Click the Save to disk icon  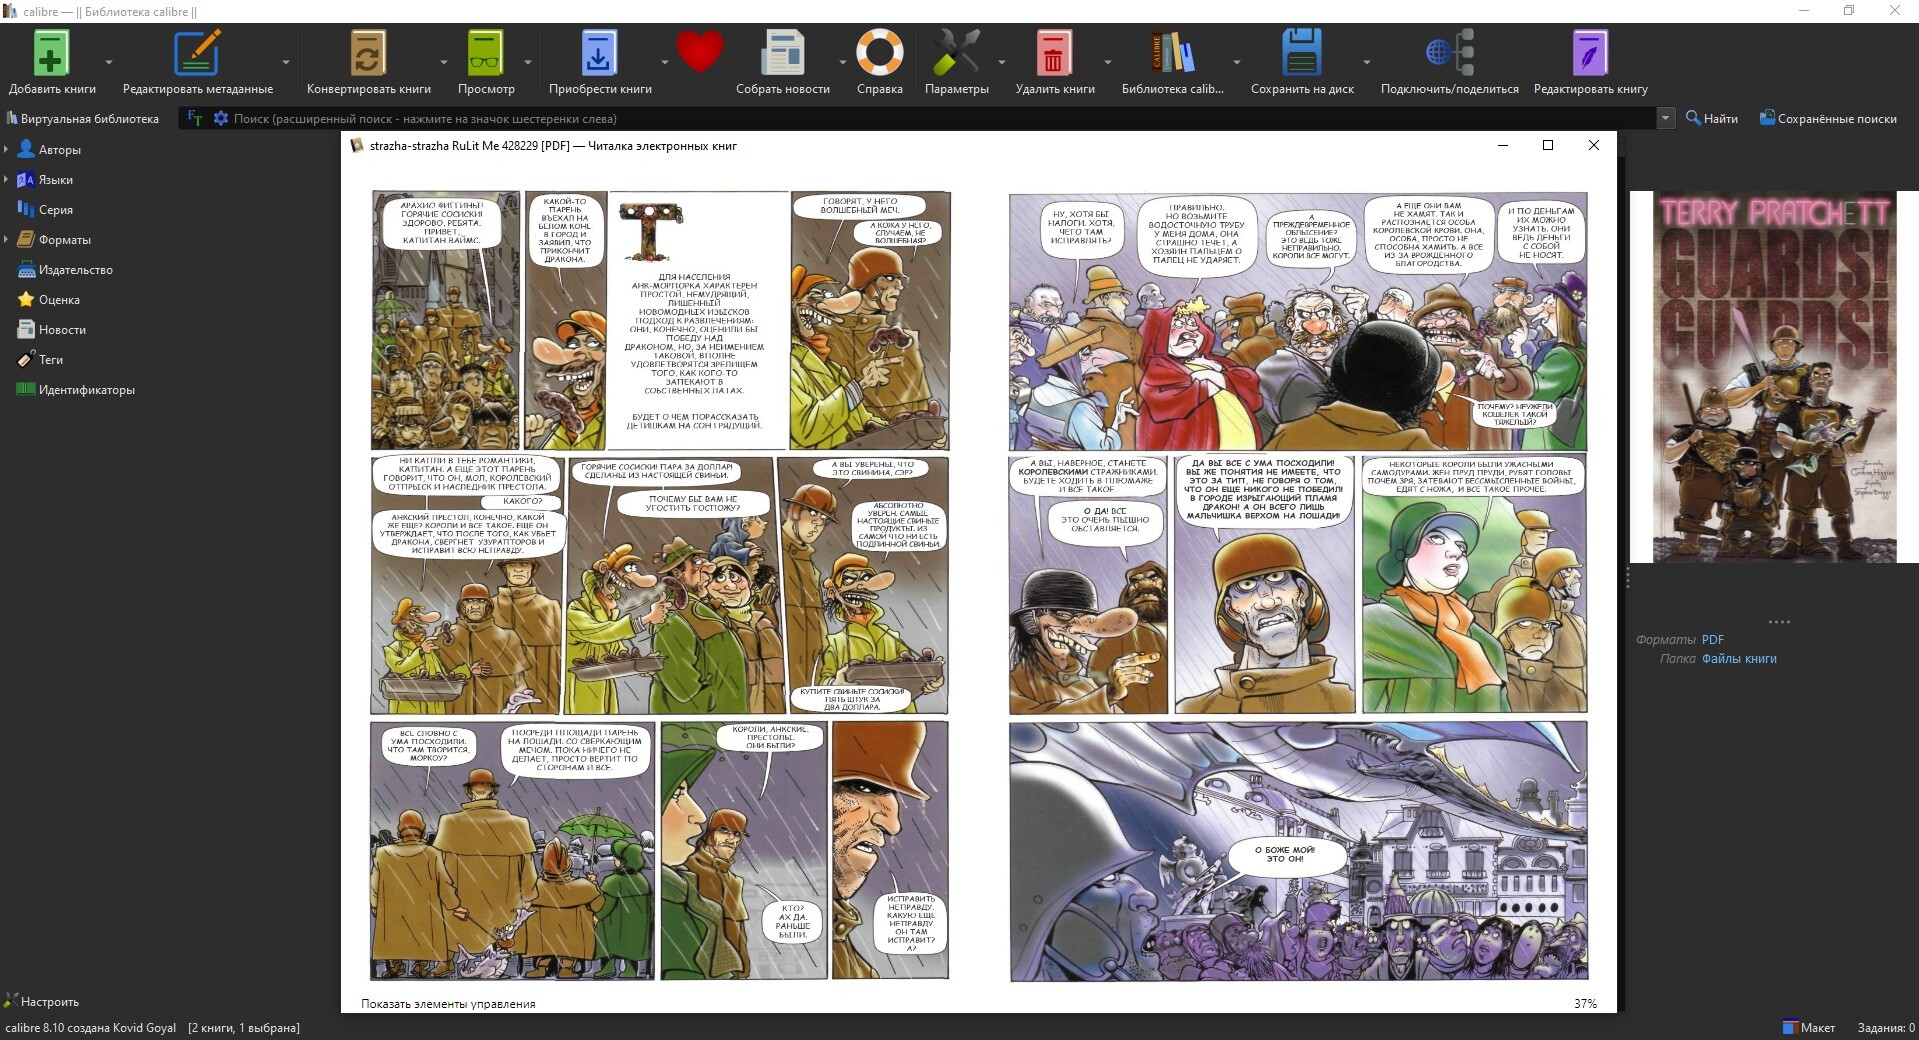point(1301,54)
